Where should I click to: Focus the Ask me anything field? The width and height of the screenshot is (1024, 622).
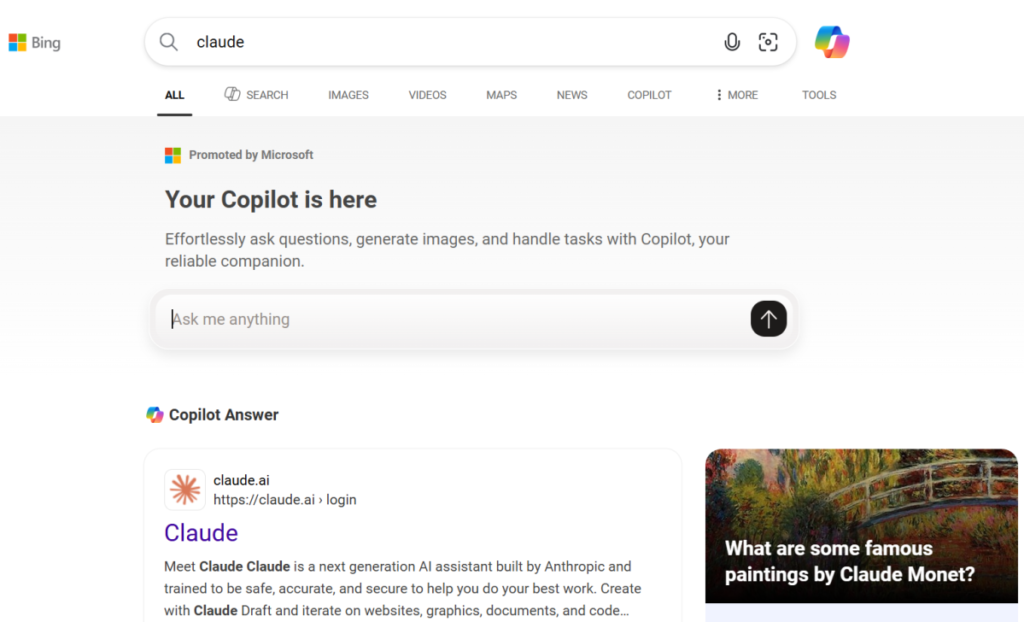pyautogui.click(x=450, y=319)
